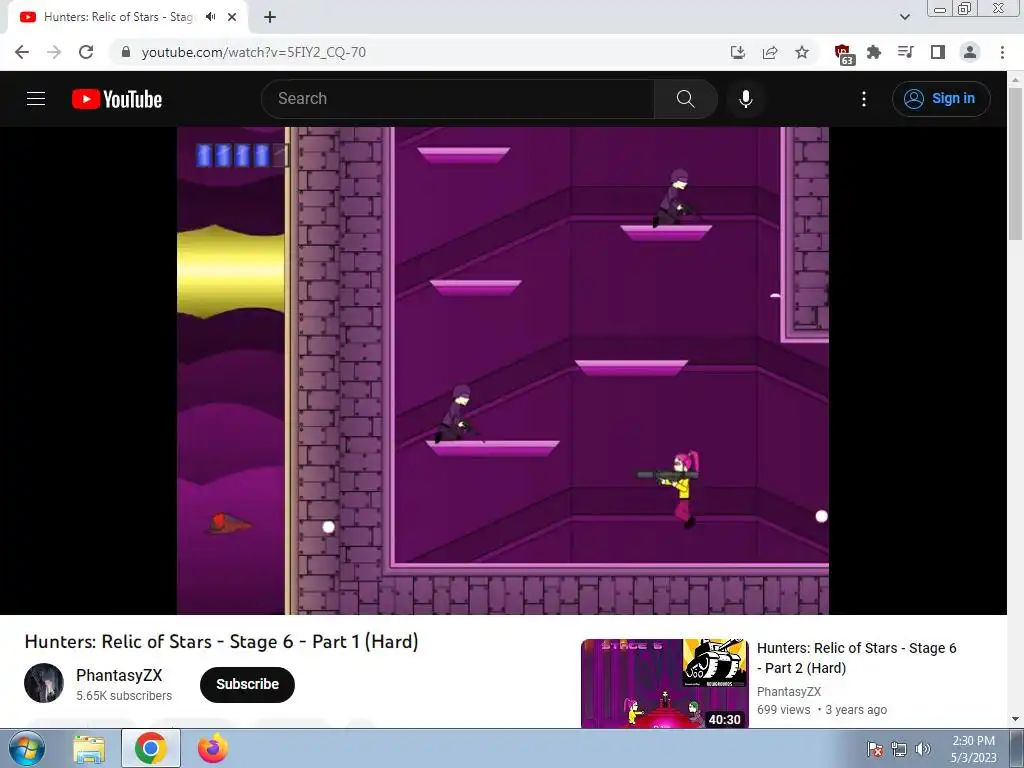Reload the page
This screenshot has height=768, width=1024.
86,52
